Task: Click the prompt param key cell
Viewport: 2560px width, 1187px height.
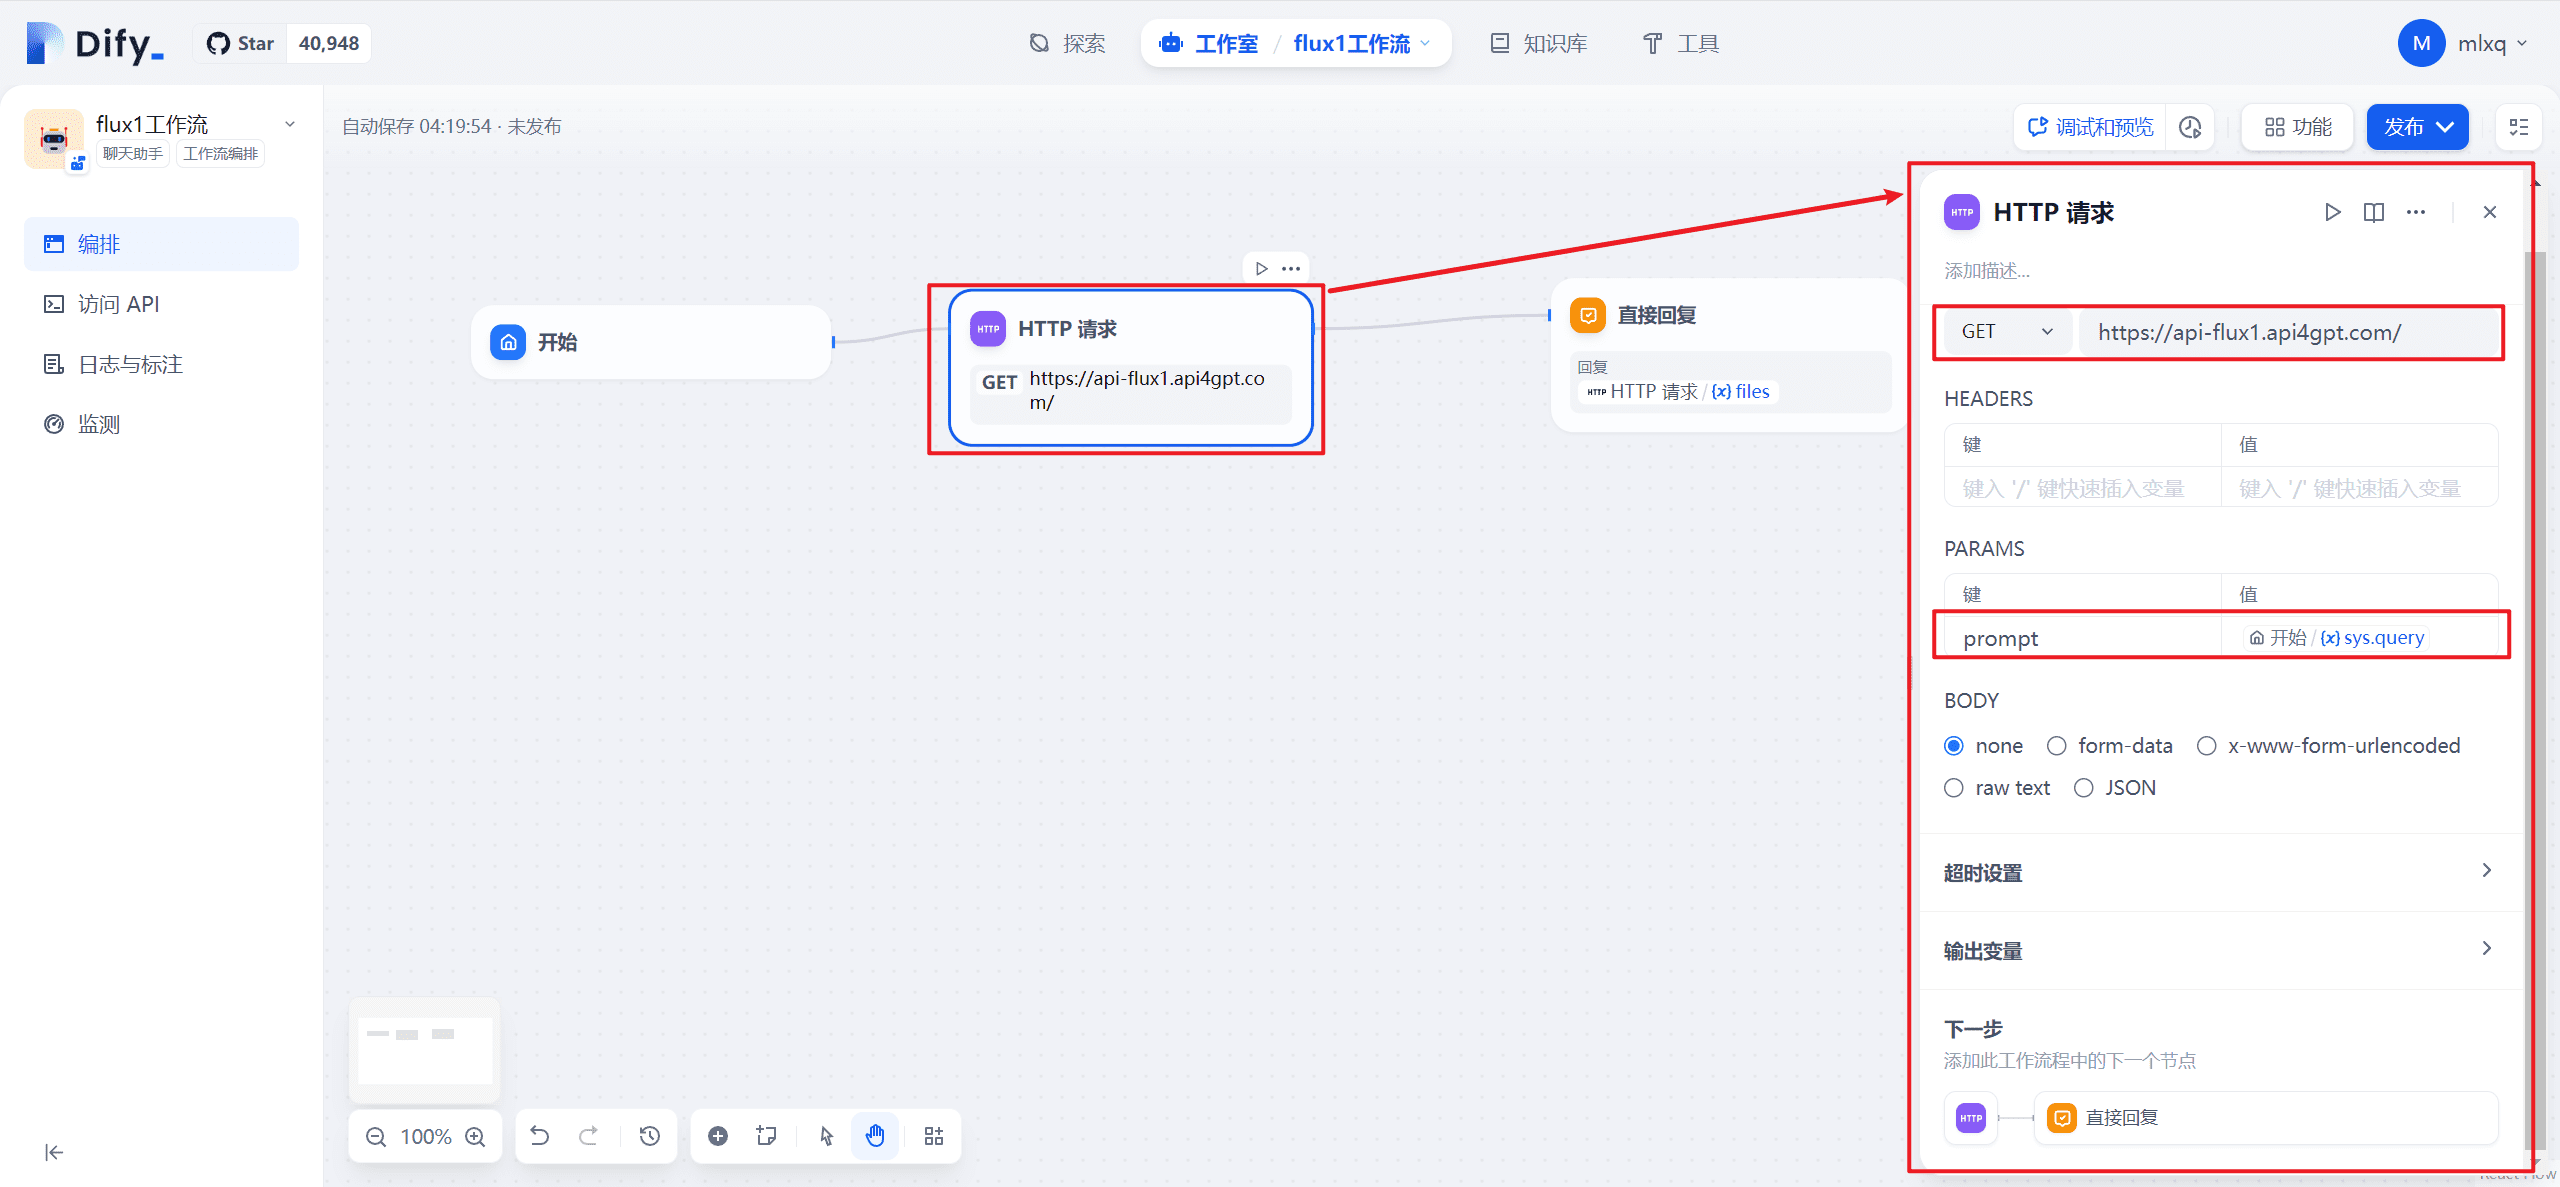Action: point(2083,638)
